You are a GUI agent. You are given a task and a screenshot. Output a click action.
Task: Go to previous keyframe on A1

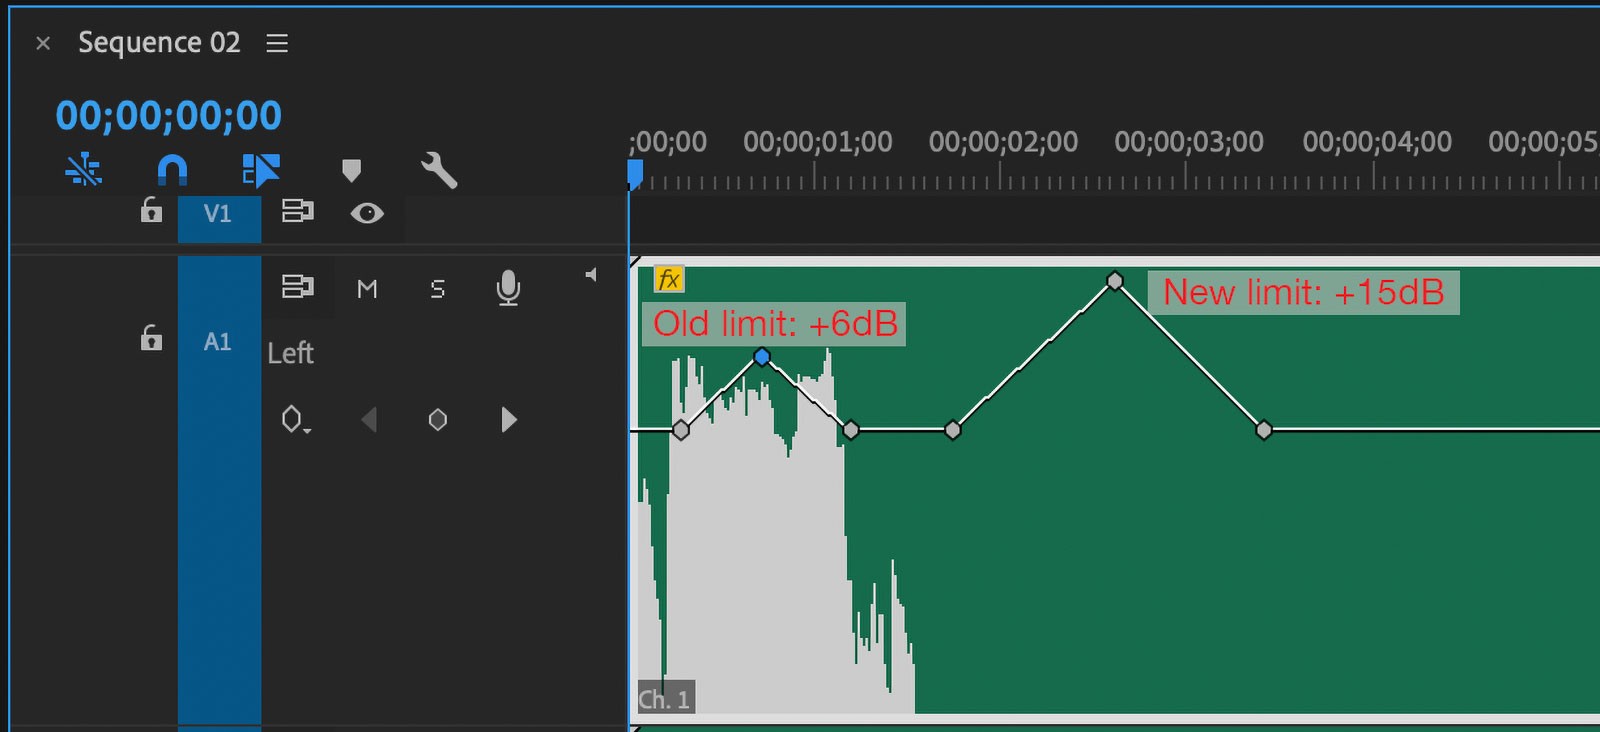click(x=369, y=420)
